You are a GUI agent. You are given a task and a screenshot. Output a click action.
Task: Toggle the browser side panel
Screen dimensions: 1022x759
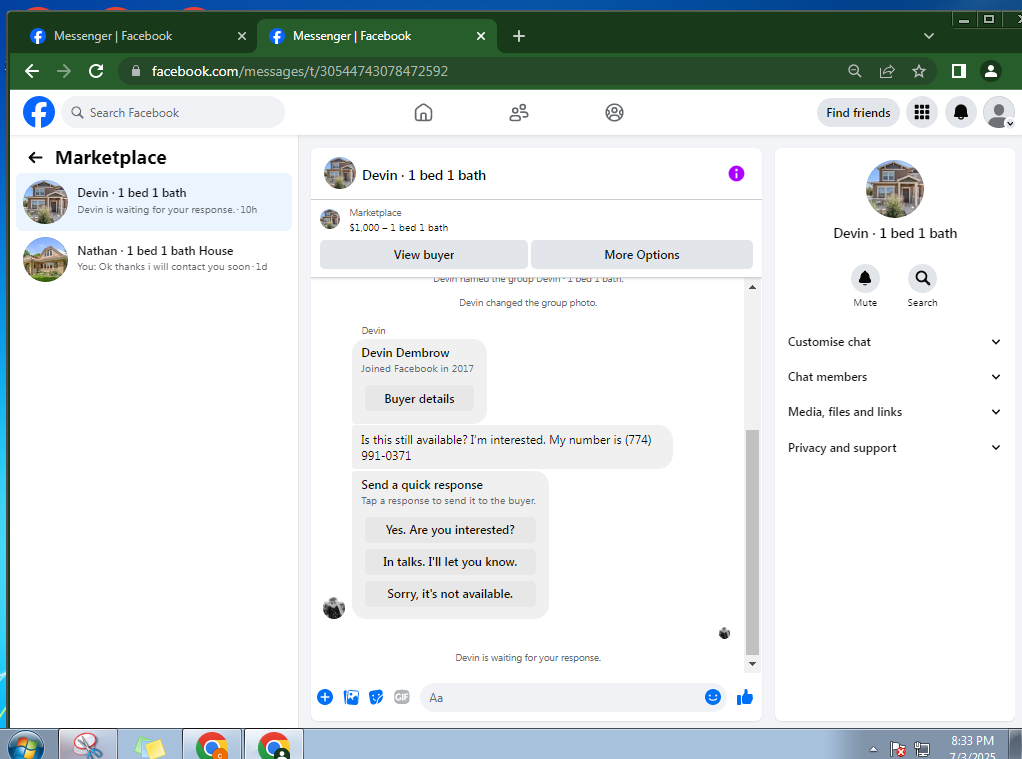pyautogui.click(x=958, y=71)
